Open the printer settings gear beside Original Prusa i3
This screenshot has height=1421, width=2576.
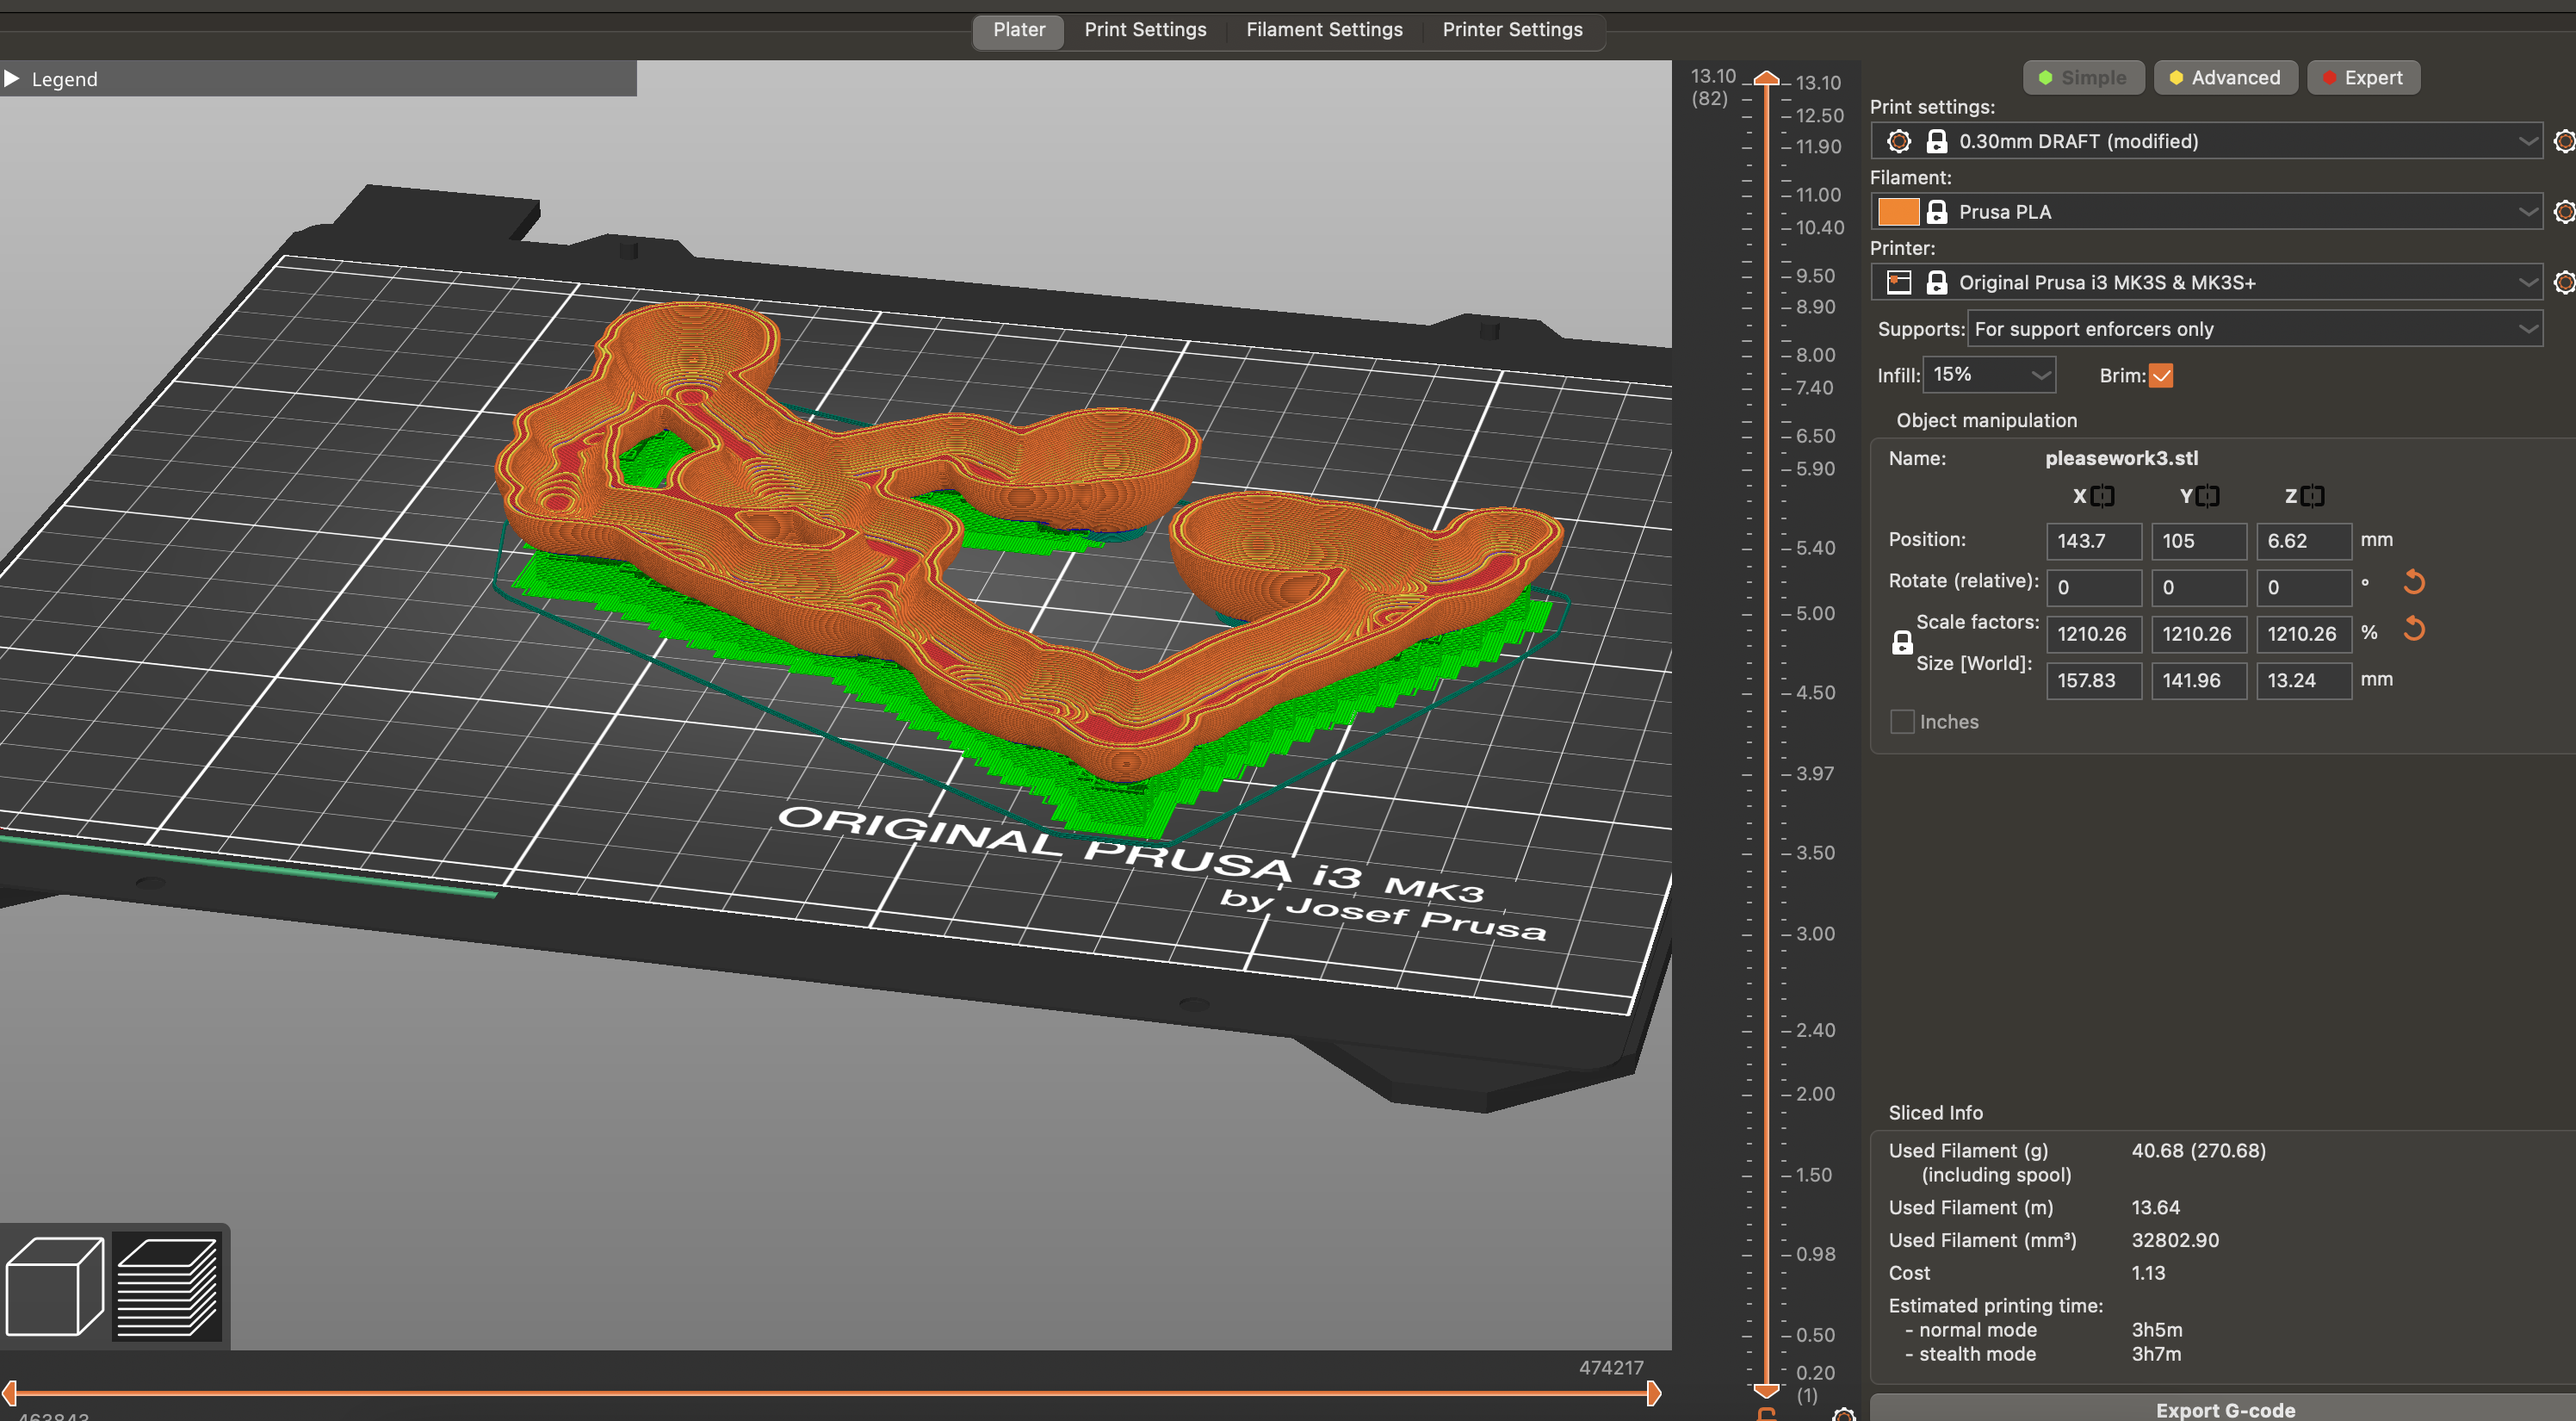pos(2564,283)
